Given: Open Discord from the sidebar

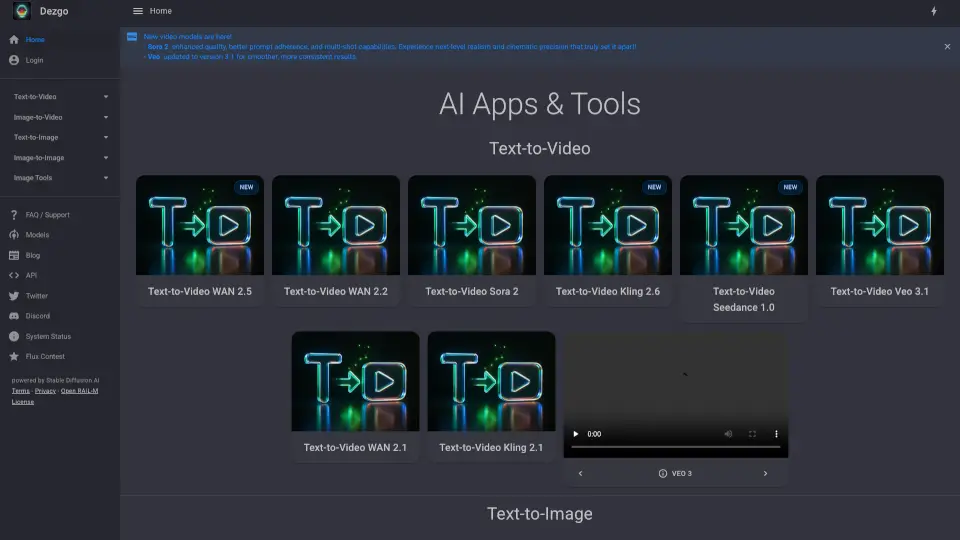Looking at the screenshot, I should point(37,316).
